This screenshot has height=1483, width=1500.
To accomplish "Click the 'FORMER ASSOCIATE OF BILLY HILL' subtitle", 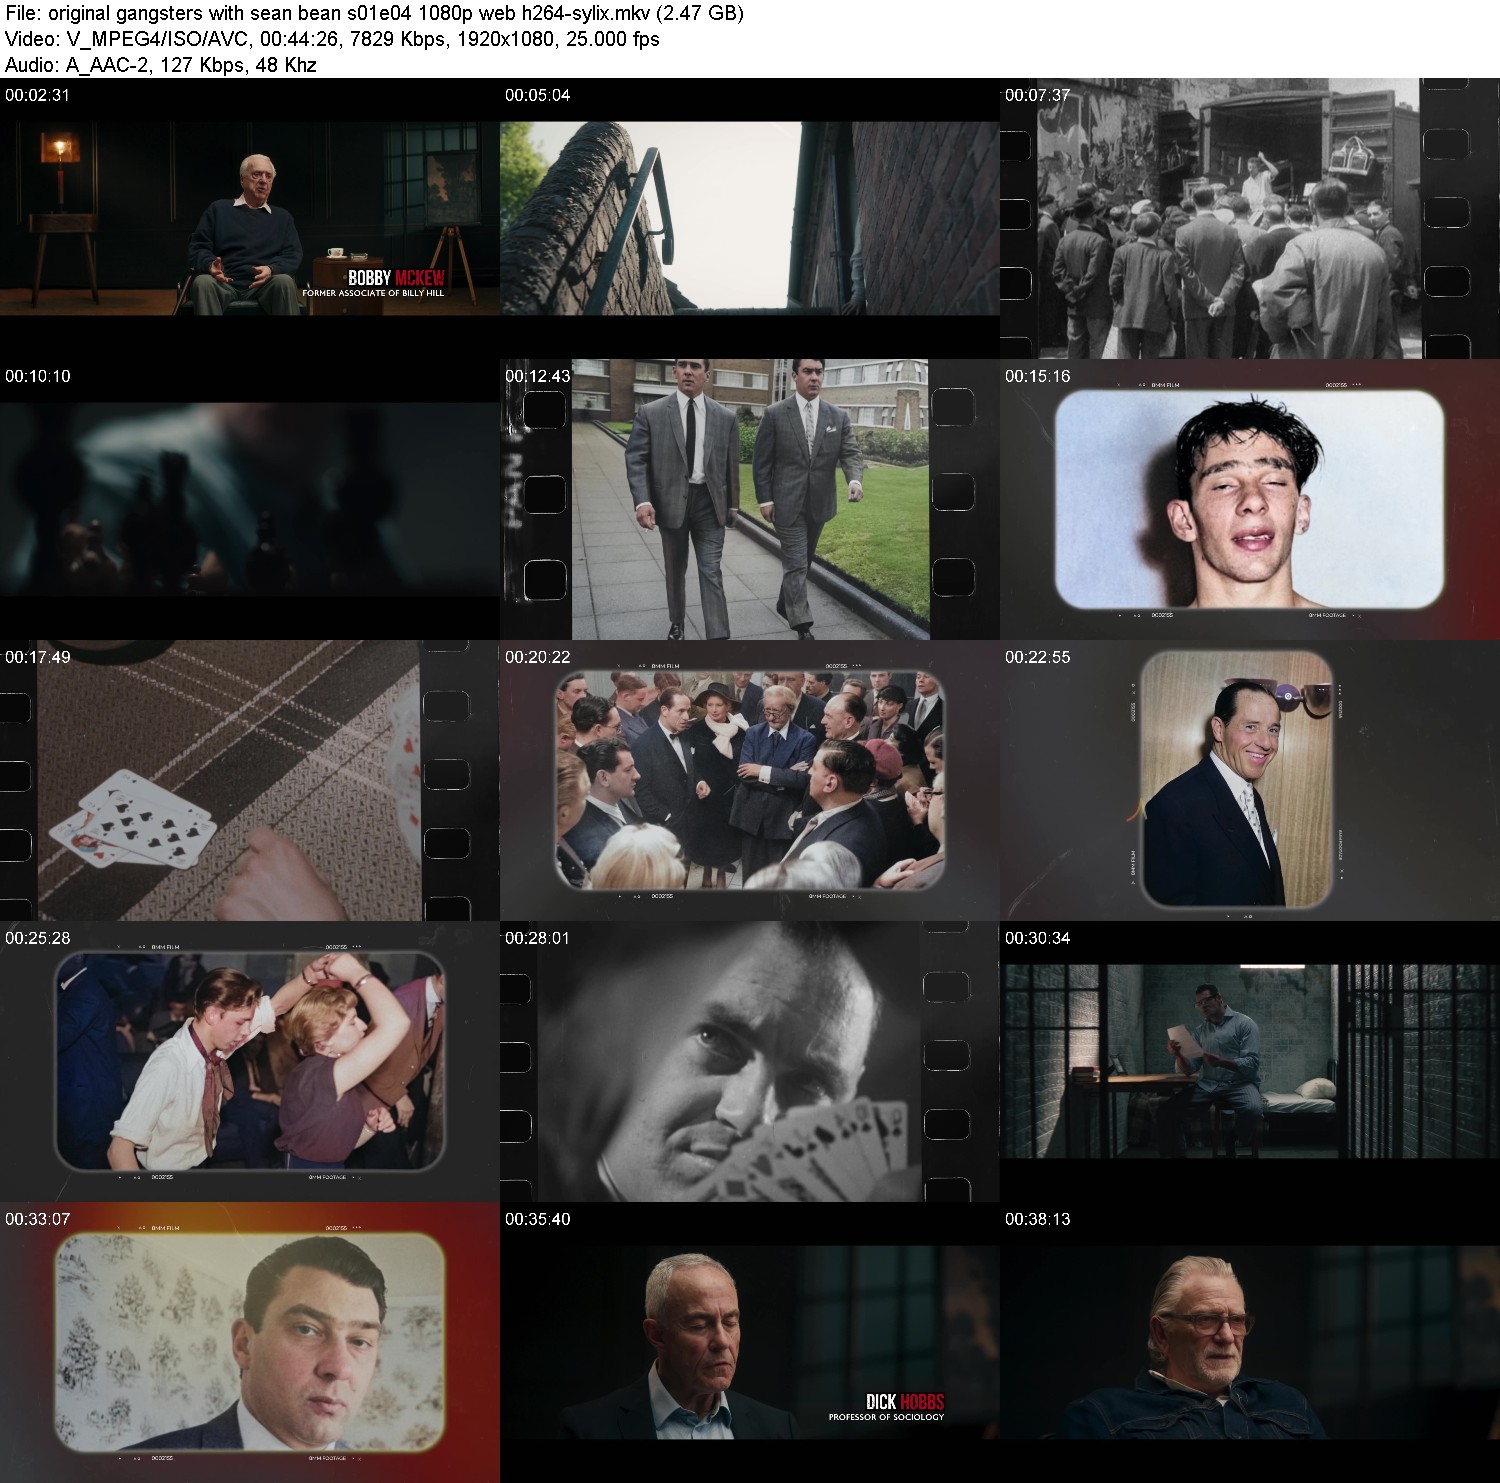I will pos(373,293).
